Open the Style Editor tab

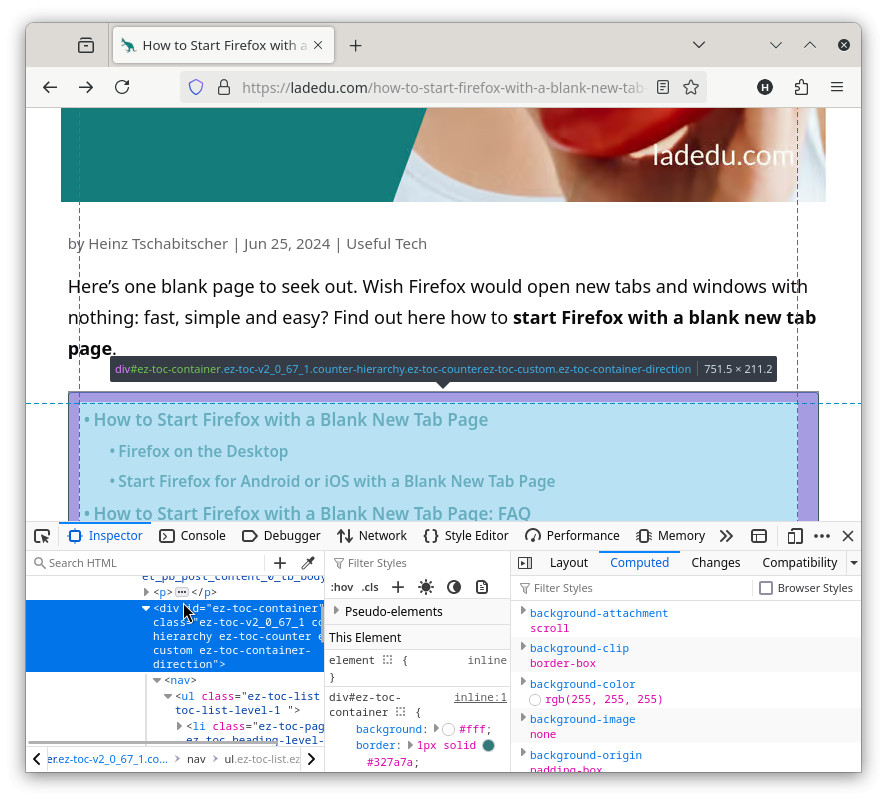pos(466,536)
